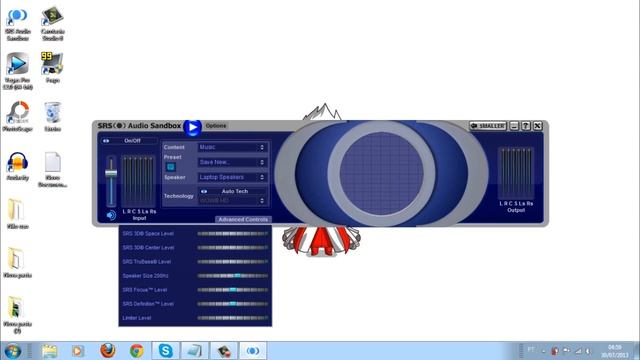Click the SMALLER button

pyautogui.click(x=488, y=126)
